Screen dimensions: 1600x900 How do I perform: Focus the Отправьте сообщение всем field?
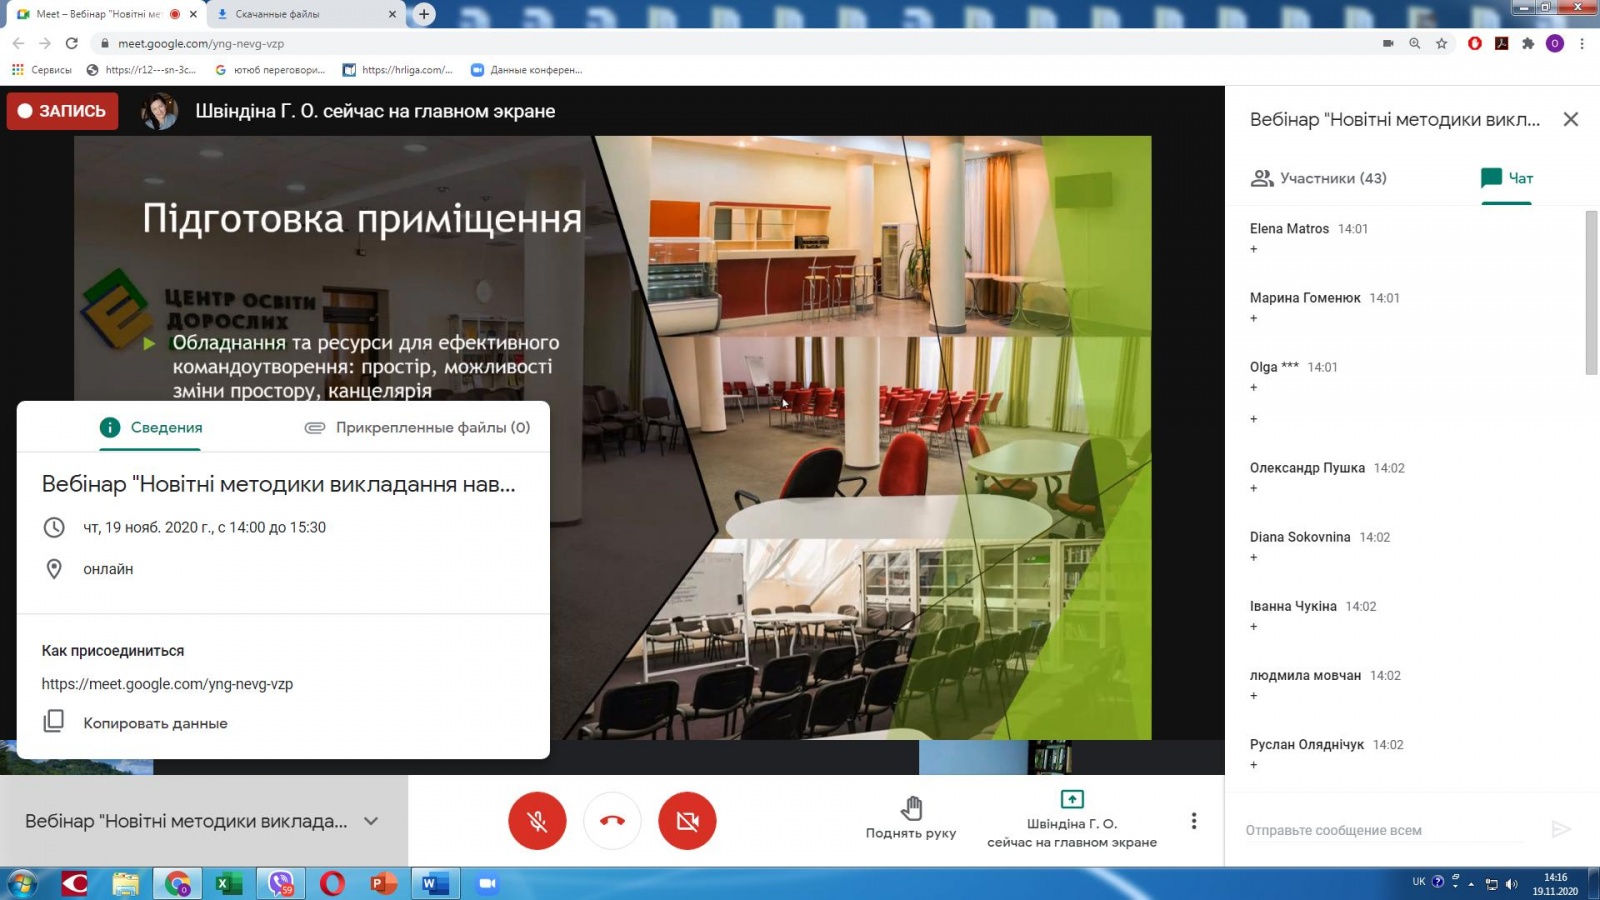1385,830
